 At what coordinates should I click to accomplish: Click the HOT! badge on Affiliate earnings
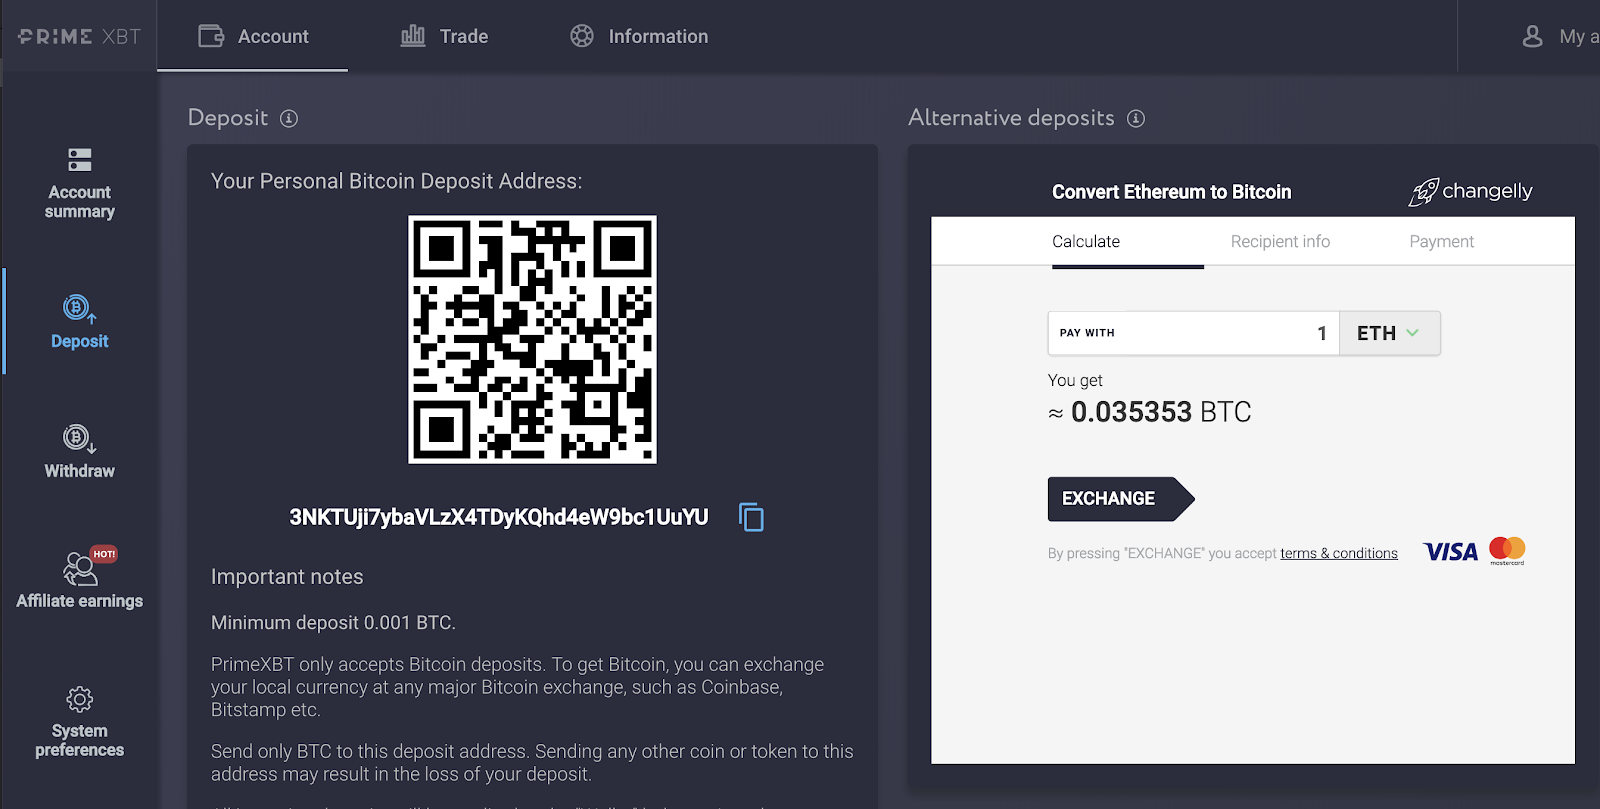104,554
